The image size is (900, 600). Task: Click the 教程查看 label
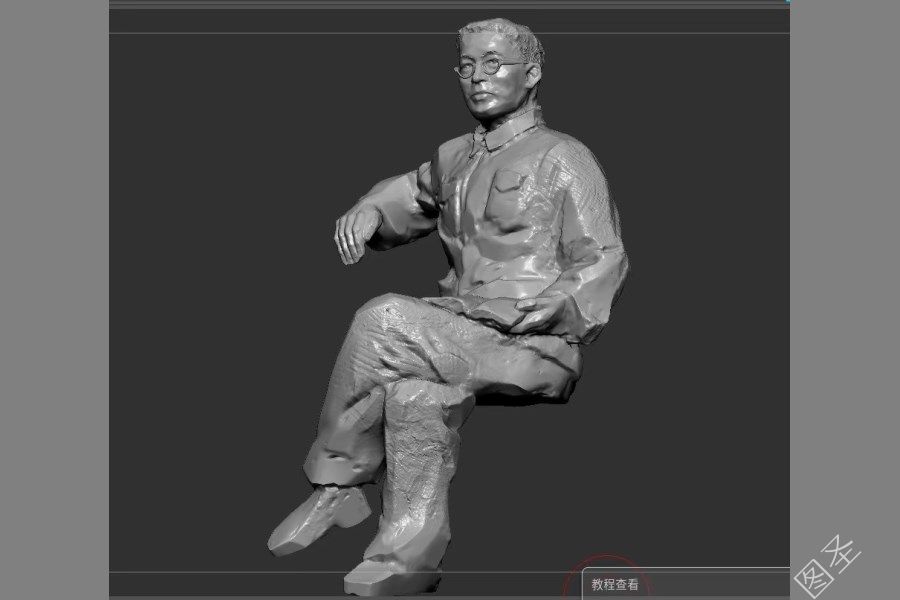[615, 585]
